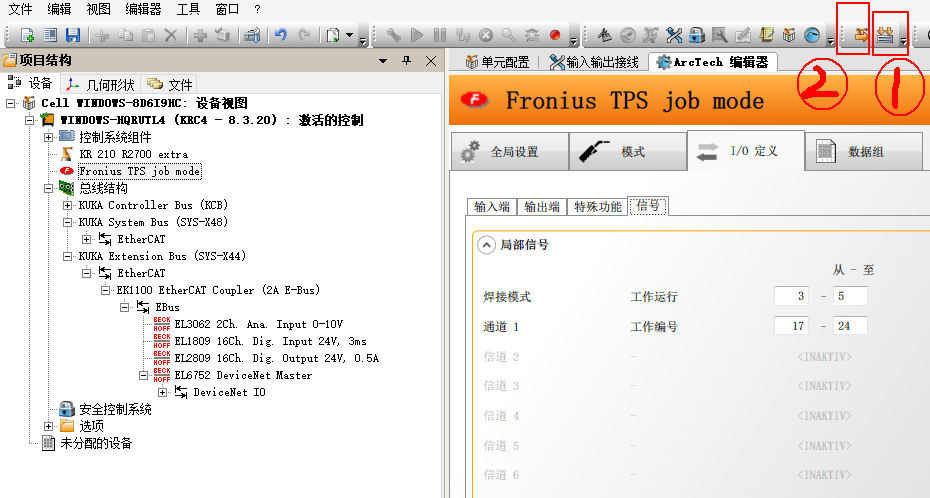Open dropdown arrow next to document icon
The height and width of the screenshot is (498, 930).
pyautogui.click(x=349, y=36)
